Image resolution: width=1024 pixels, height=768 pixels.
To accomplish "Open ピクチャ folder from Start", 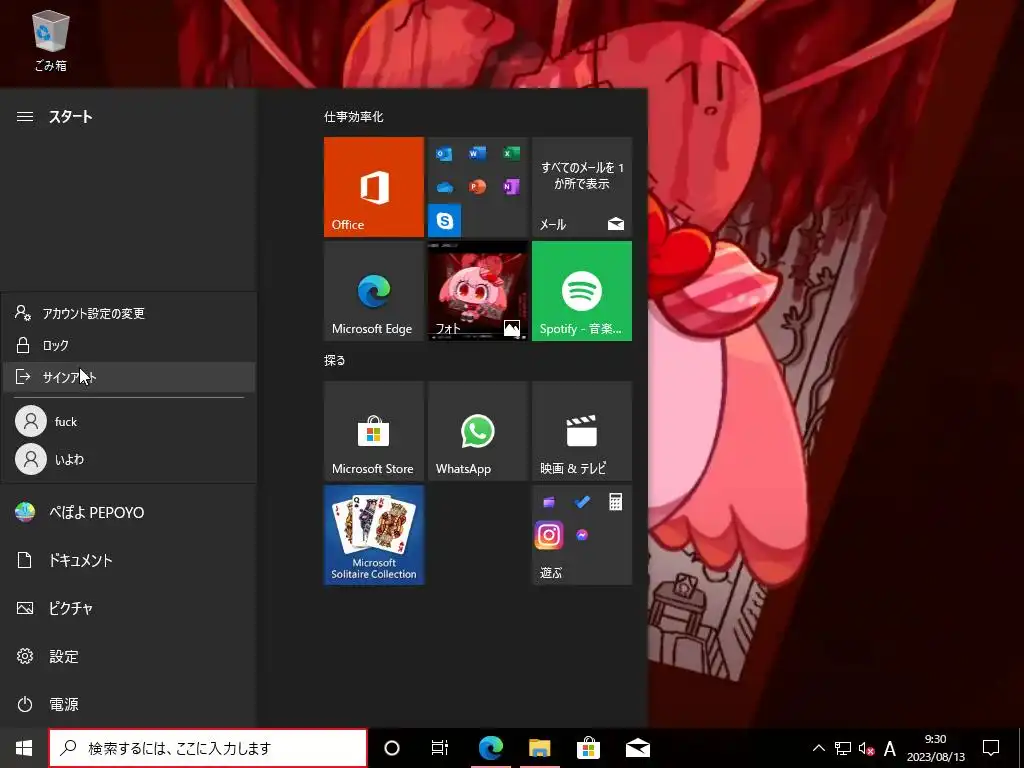I will click(x=128, y=608).
